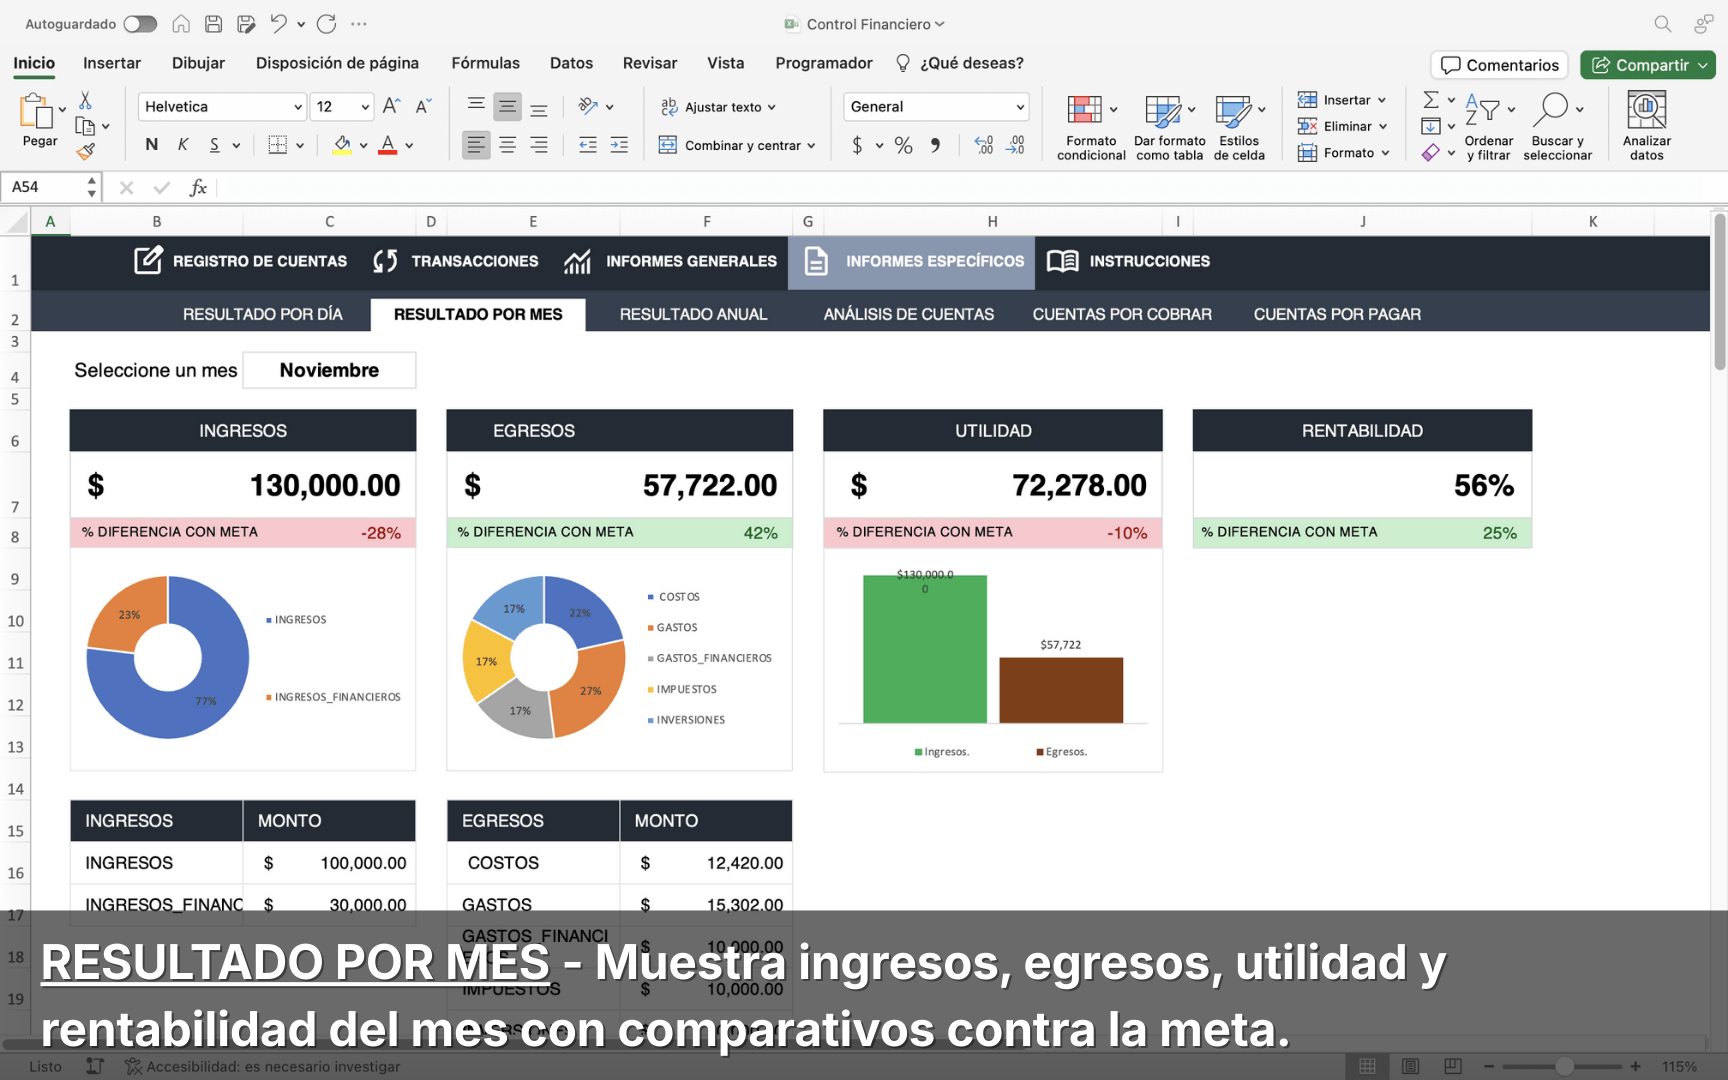Image resolution: width=1728 pixels, height=1080 pixels.
Task: Open the Combinar y centrar dropdown arrow
Action: [x=811, y=146]
